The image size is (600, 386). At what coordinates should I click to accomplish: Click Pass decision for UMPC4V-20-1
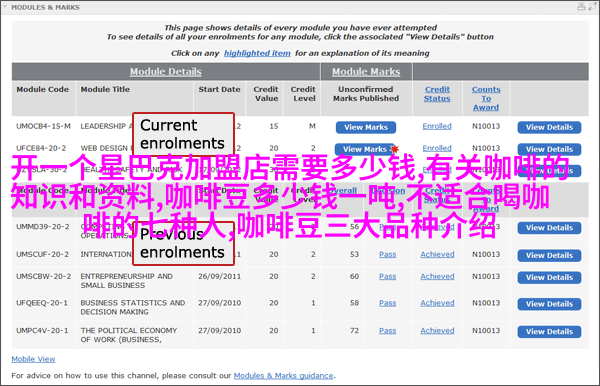point(388,331)
